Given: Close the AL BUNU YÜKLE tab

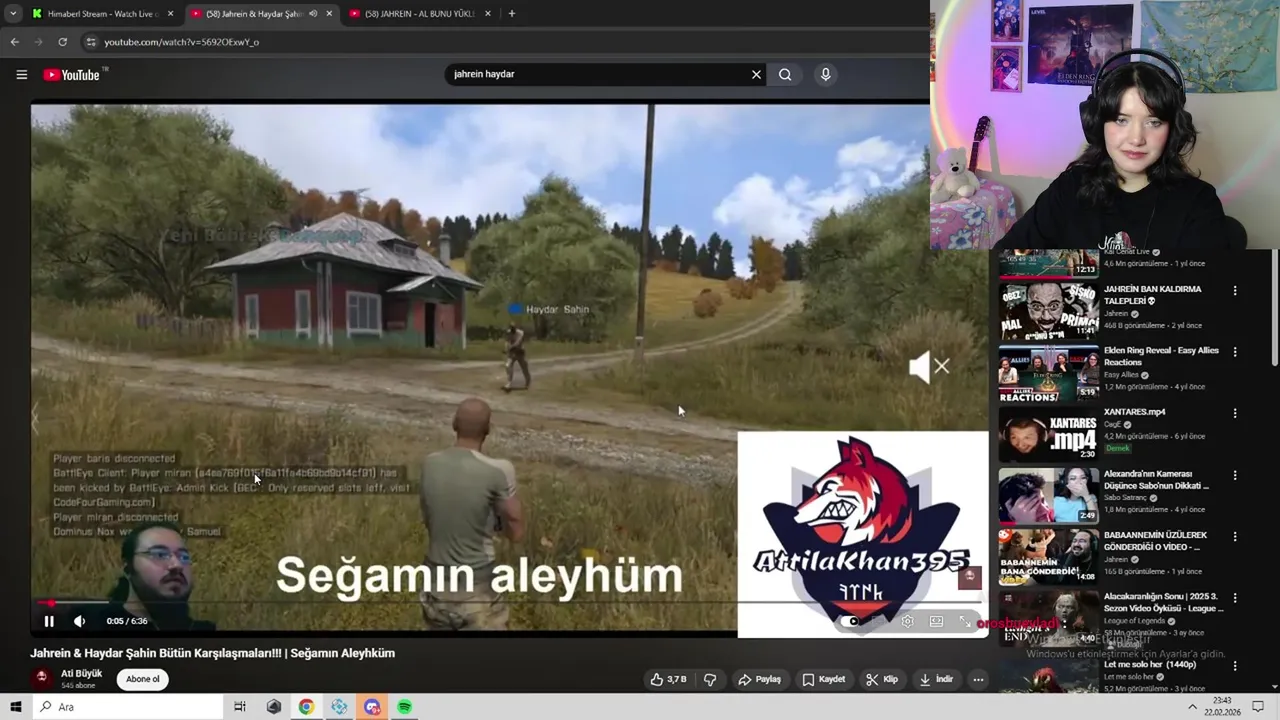Looking at the screenshot, I should [488, 14].
